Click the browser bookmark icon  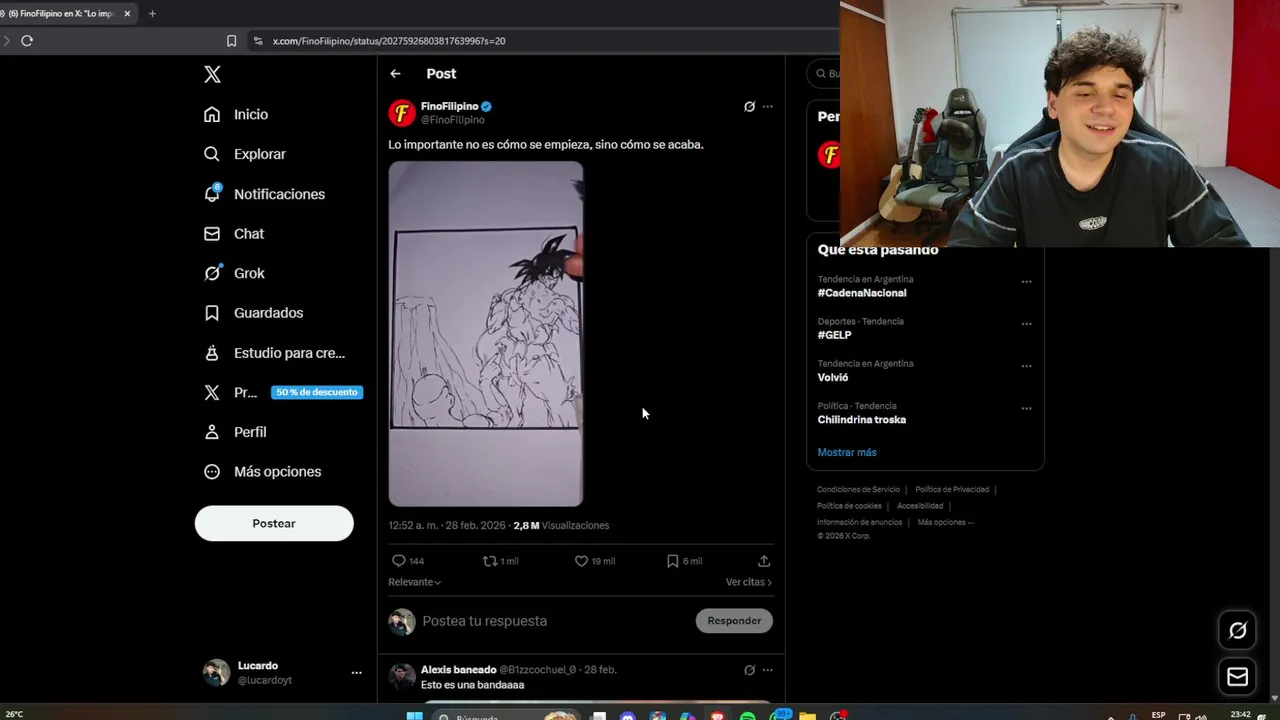pyautogui.click(x=231, y=41)
